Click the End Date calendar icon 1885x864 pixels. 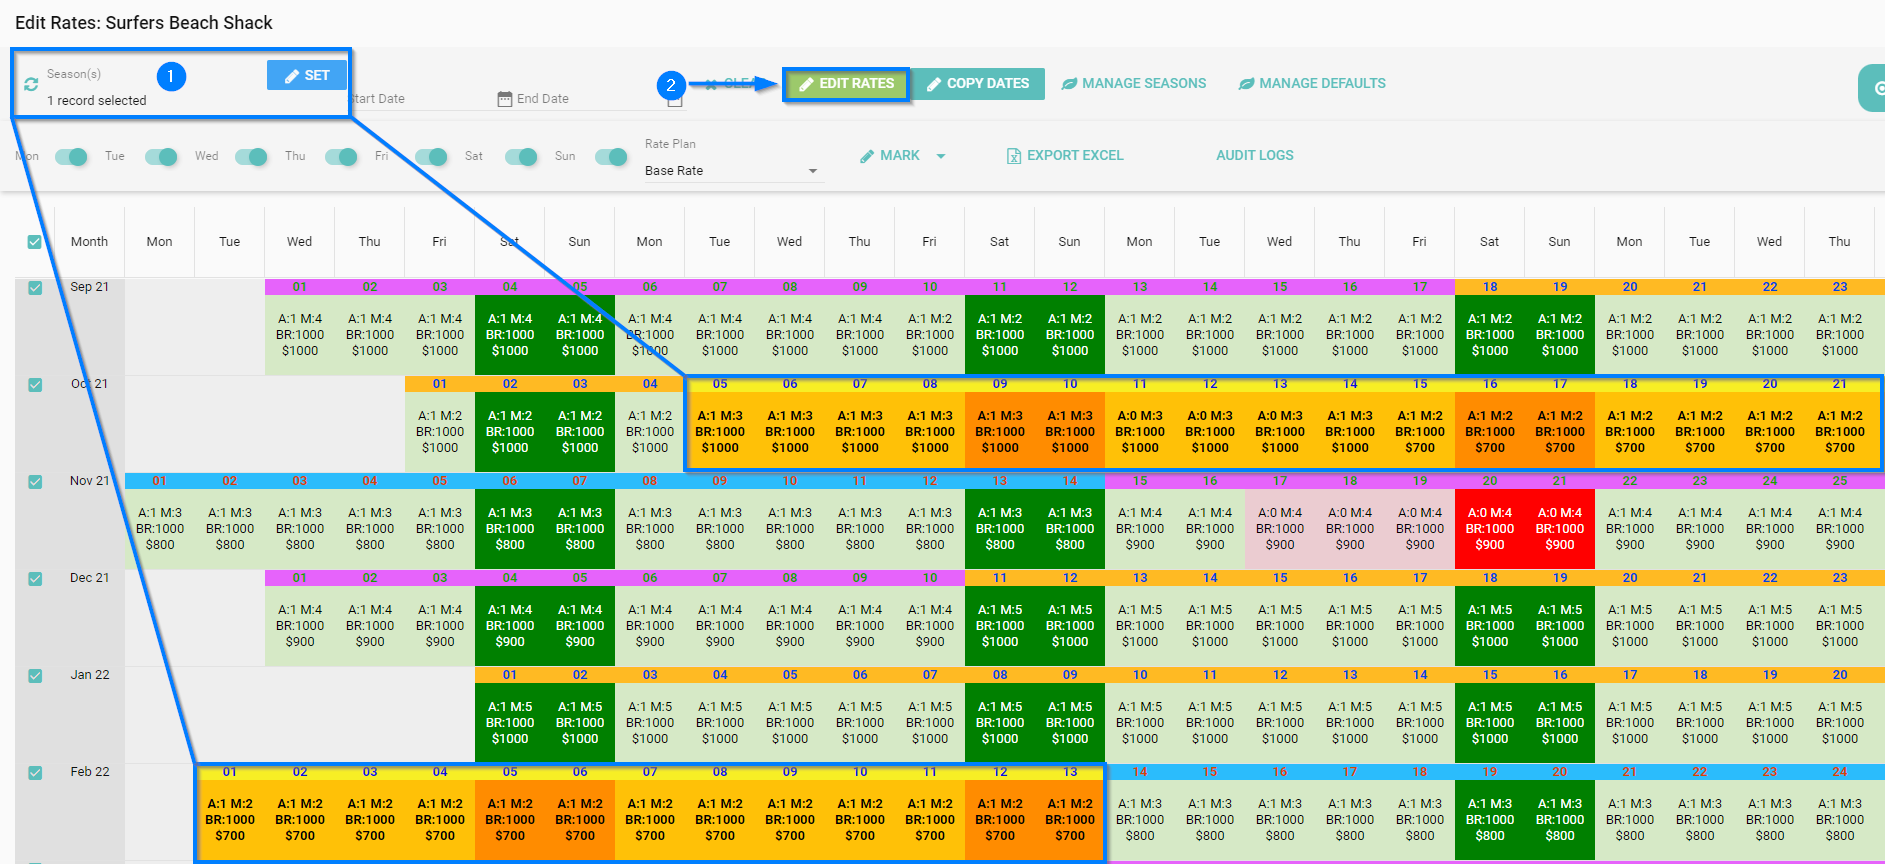coord(505,99)
